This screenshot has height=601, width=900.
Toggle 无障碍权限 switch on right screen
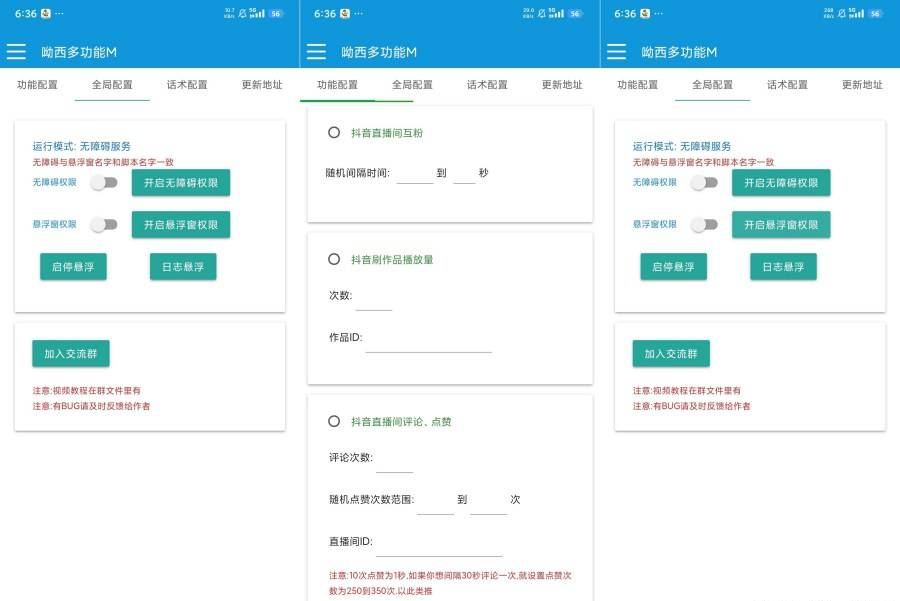[x=705, y=183]
